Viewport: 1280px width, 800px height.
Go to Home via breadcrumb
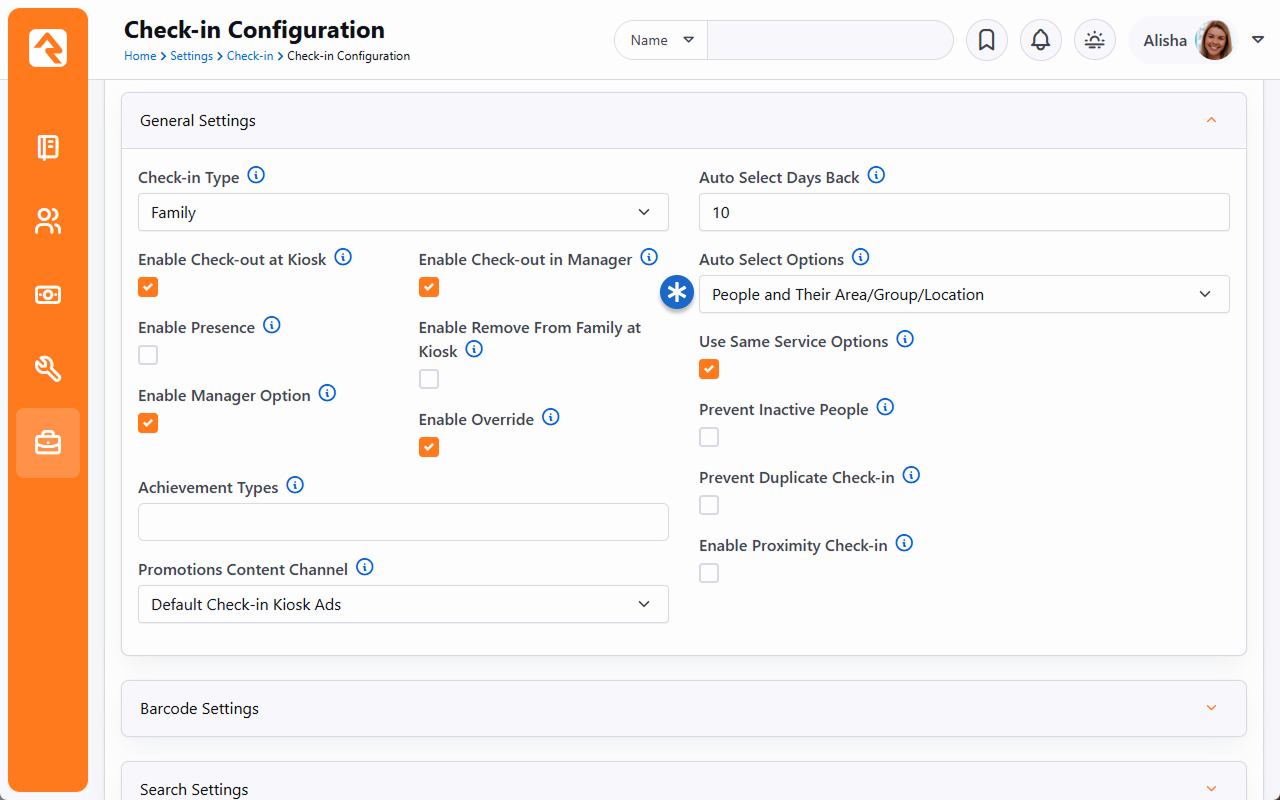click(x=139, y=56)
